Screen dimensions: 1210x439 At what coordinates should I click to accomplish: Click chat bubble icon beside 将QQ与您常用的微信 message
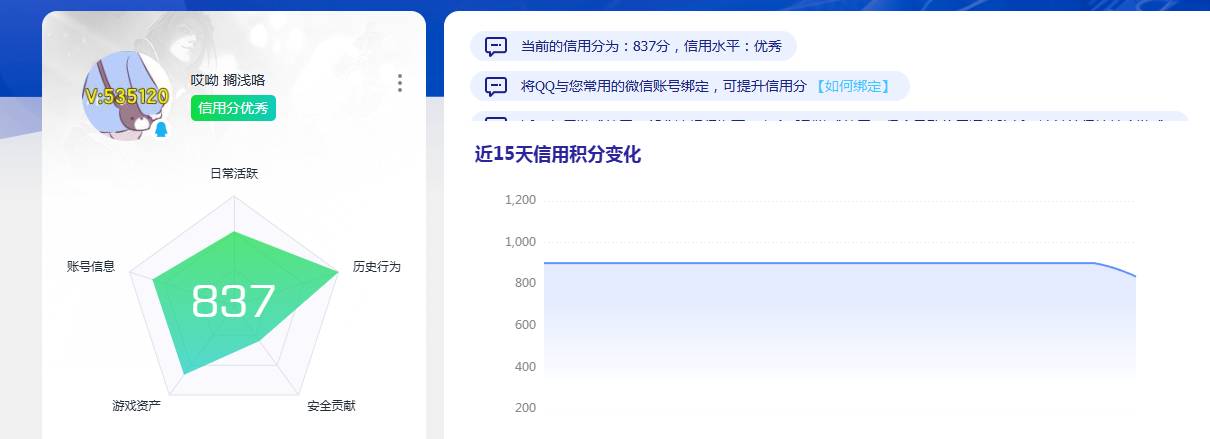click(496, 86)
